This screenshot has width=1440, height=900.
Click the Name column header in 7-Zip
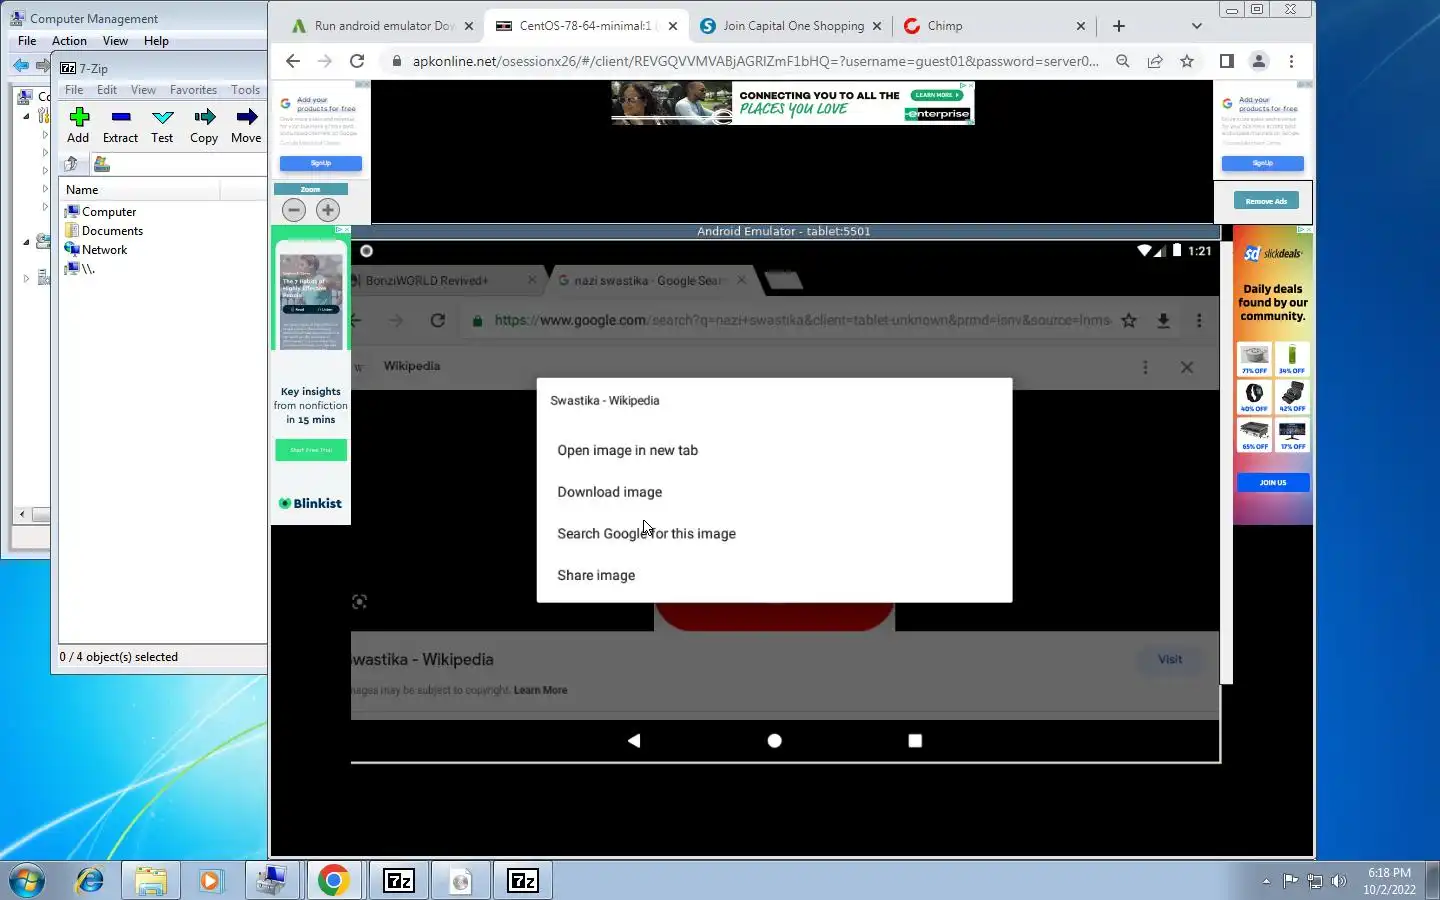[140, 190]
